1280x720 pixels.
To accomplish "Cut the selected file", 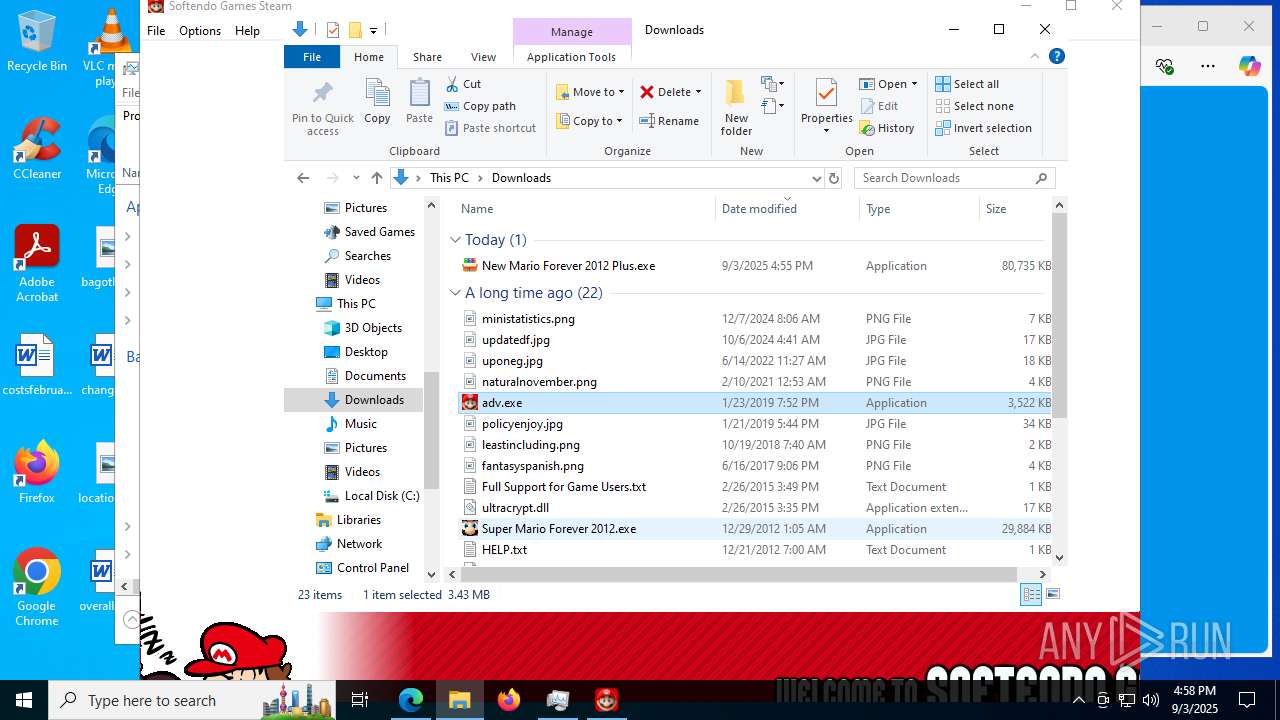I will tap(463, 84).
